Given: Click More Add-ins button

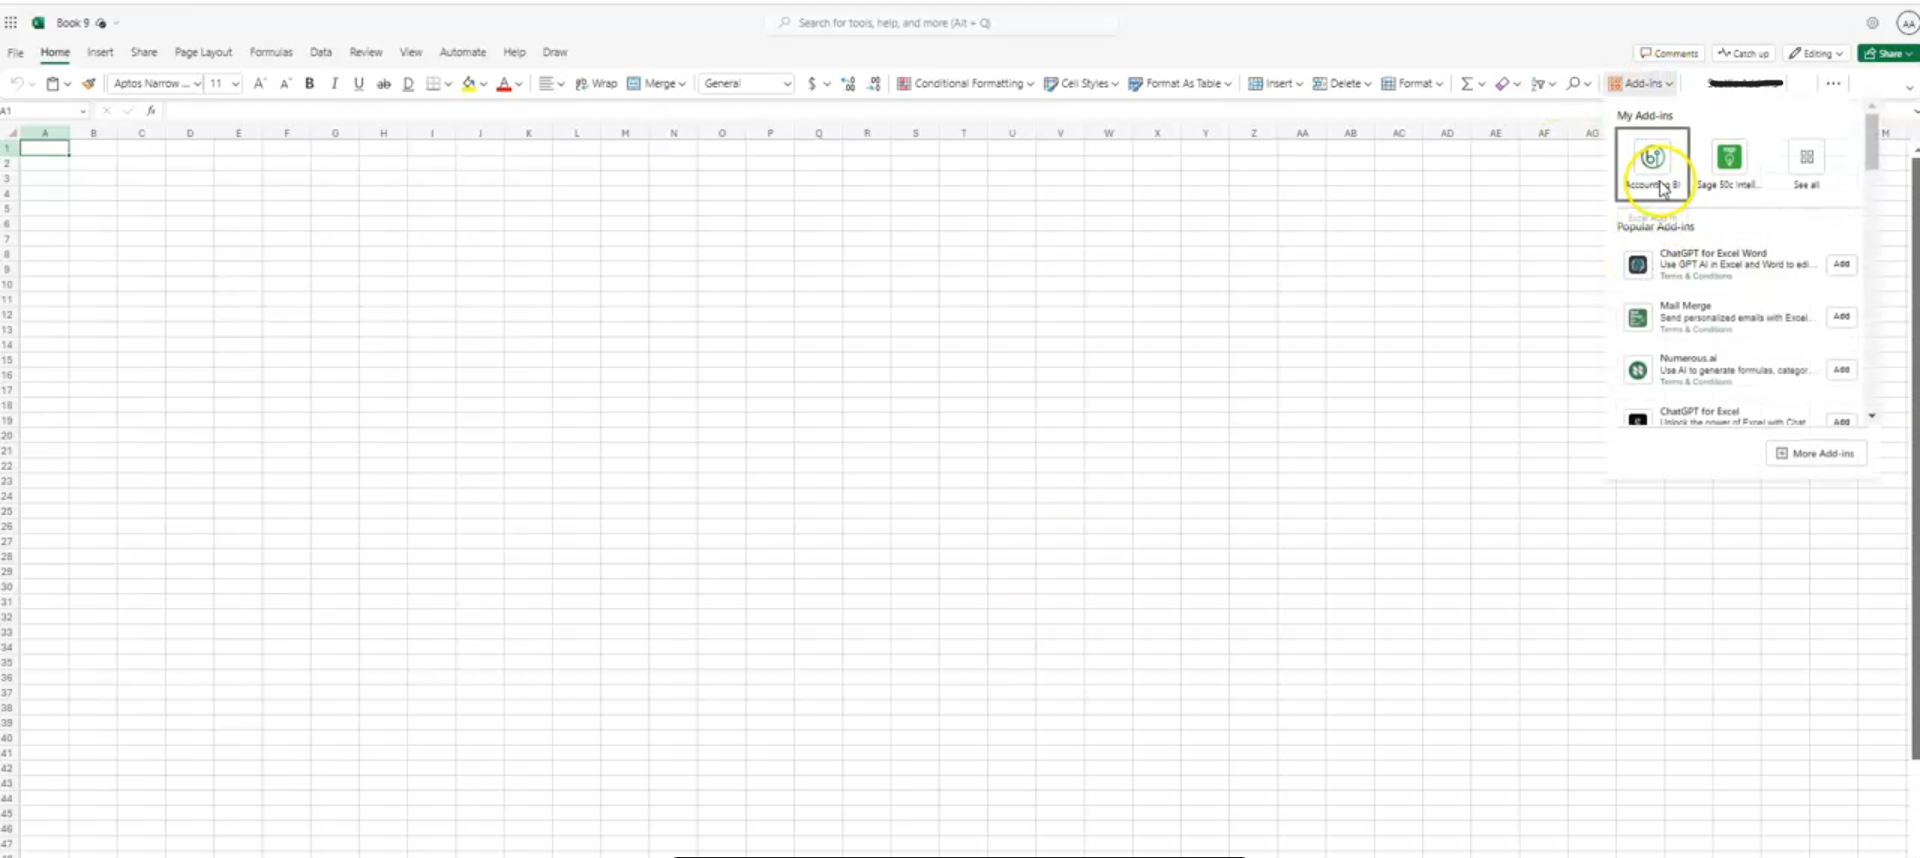Looking at the screenshot, I should click(1815, 454).
